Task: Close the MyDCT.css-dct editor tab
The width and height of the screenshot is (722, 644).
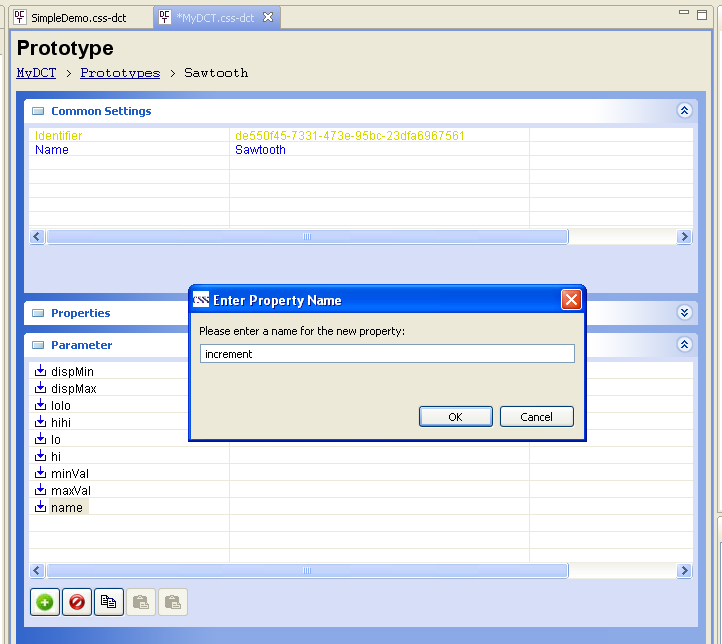Action: (267, 18)
